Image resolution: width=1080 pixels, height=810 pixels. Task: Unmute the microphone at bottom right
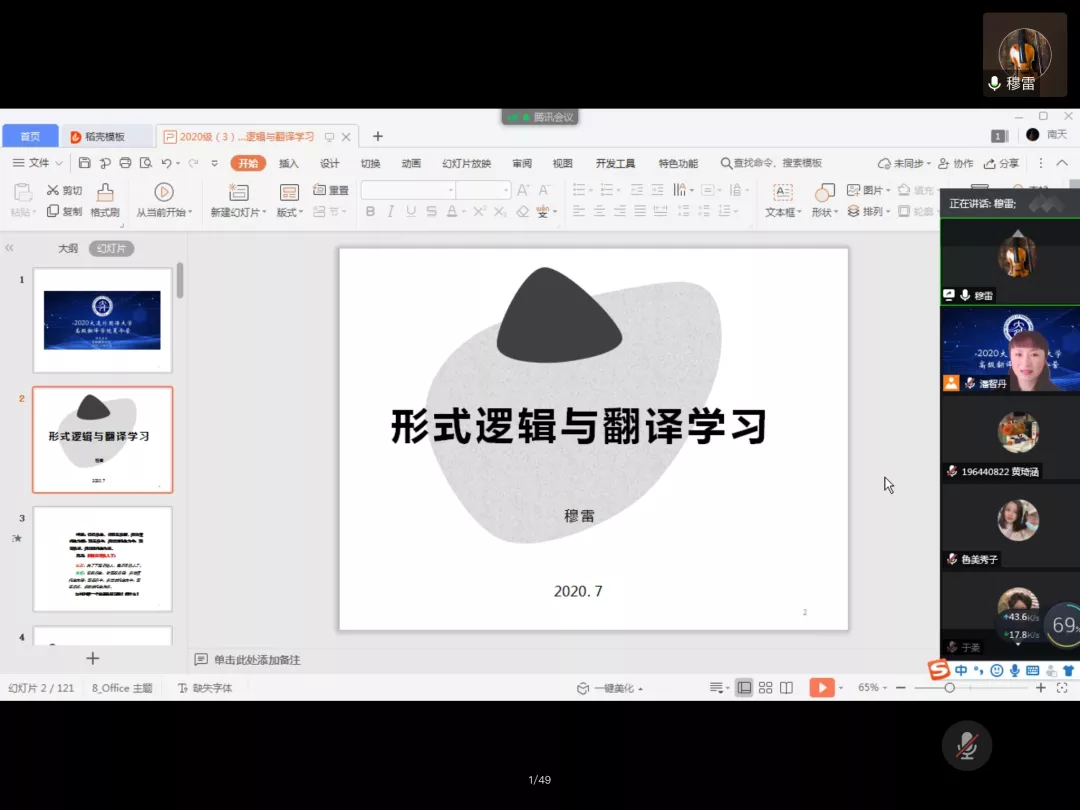[966, 745]
